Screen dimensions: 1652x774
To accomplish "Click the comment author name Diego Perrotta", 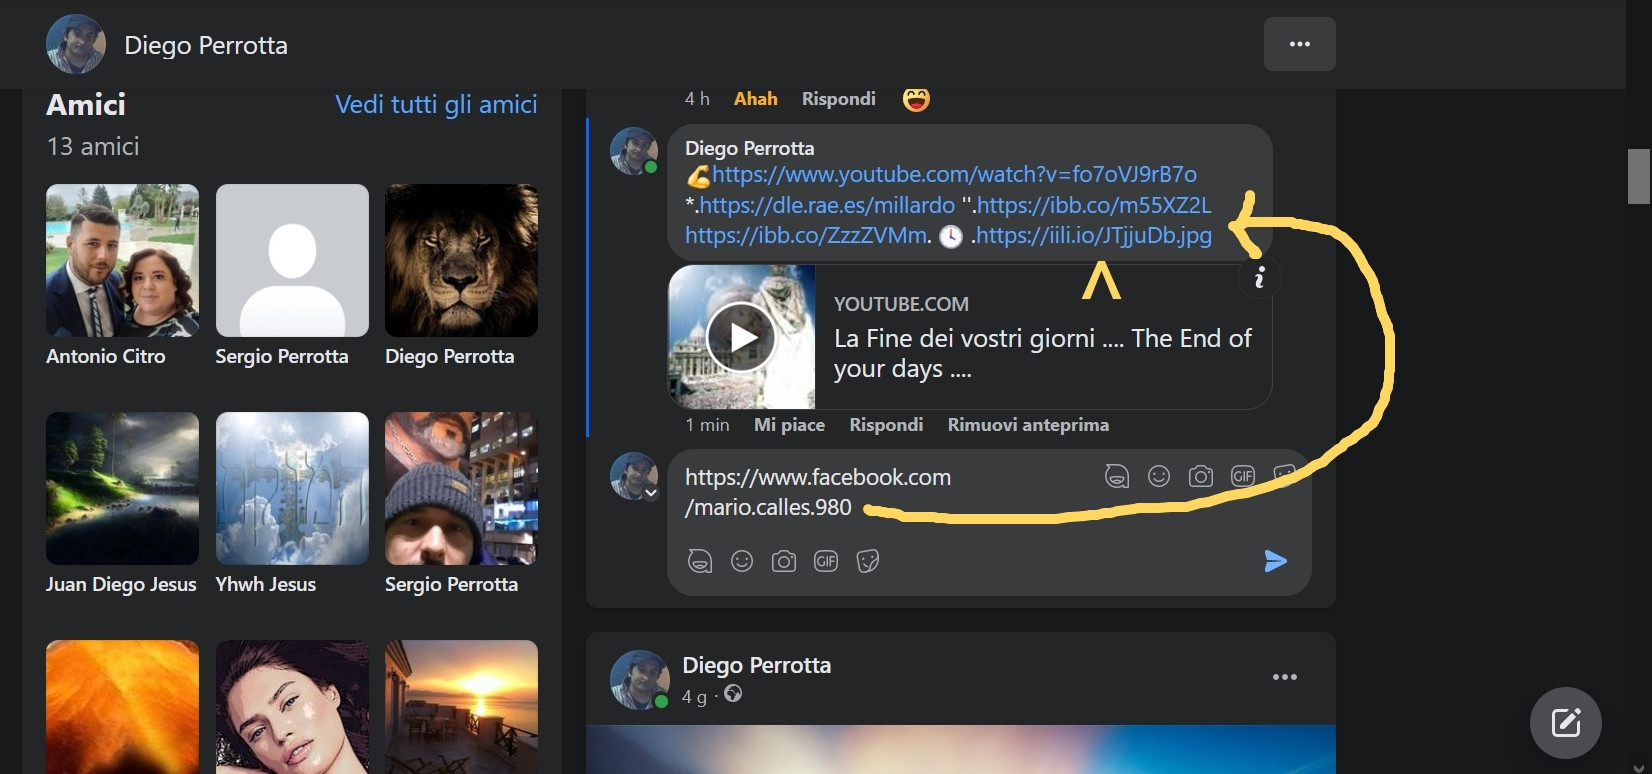I will pos(750,148).
